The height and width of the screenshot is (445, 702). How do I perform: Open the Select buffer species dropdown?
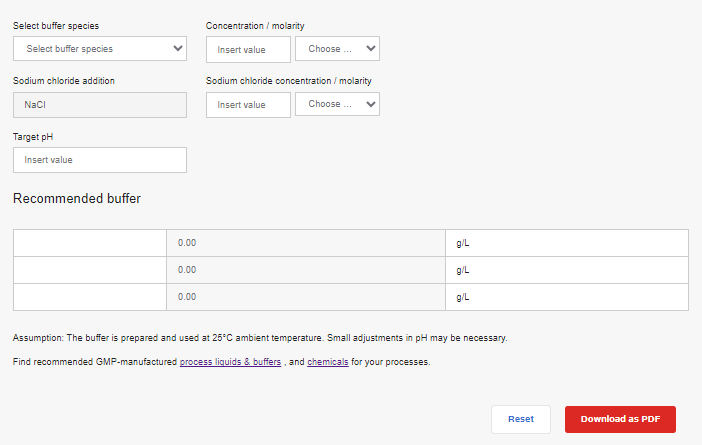(x=99, y=48)
